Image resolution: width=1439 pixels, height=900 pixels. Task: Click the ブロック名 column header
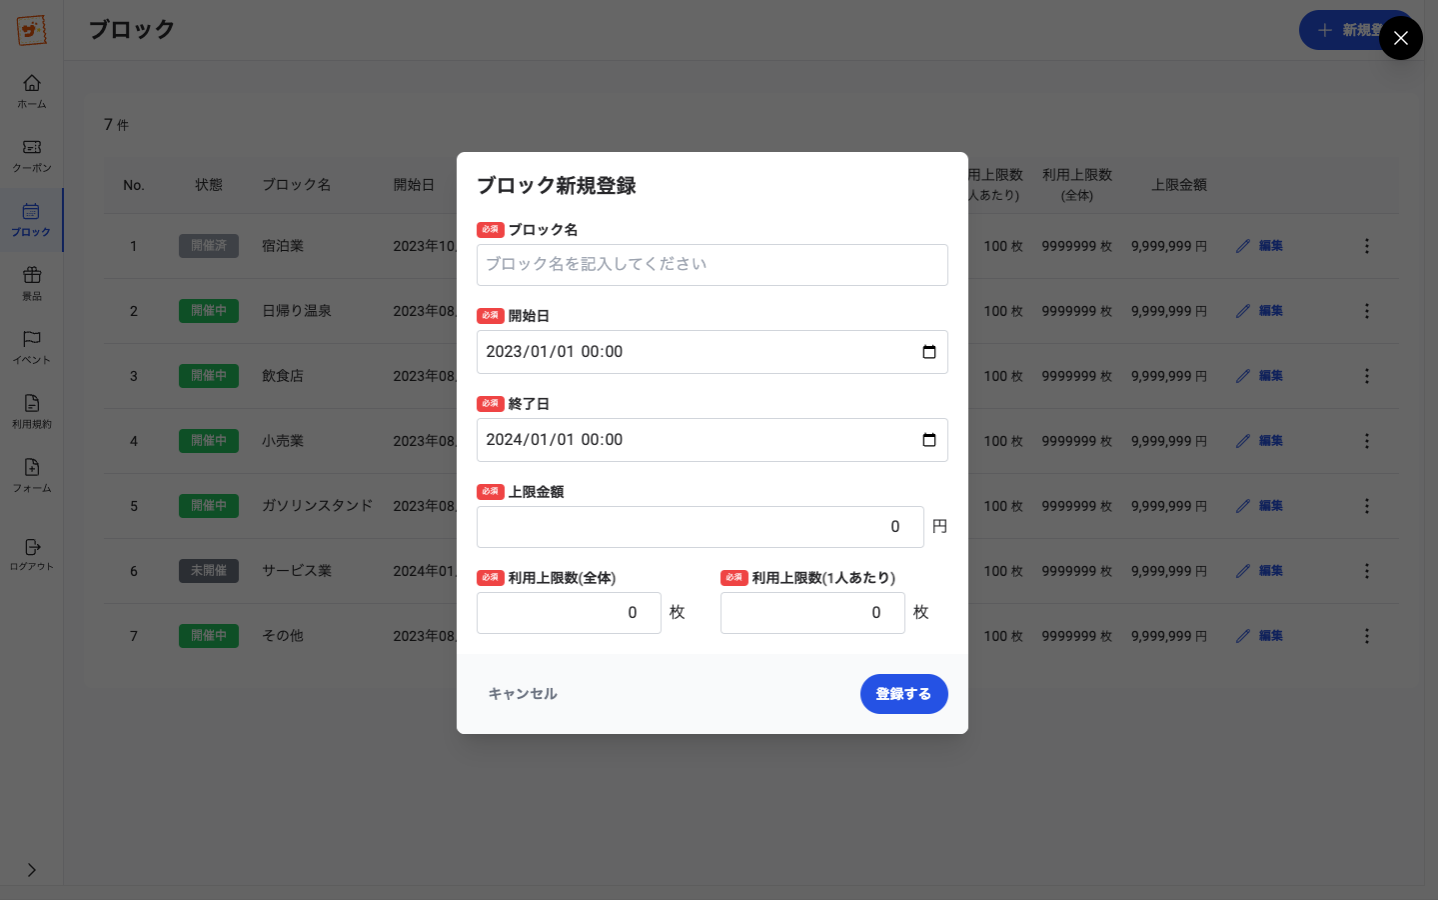[296, 185]
